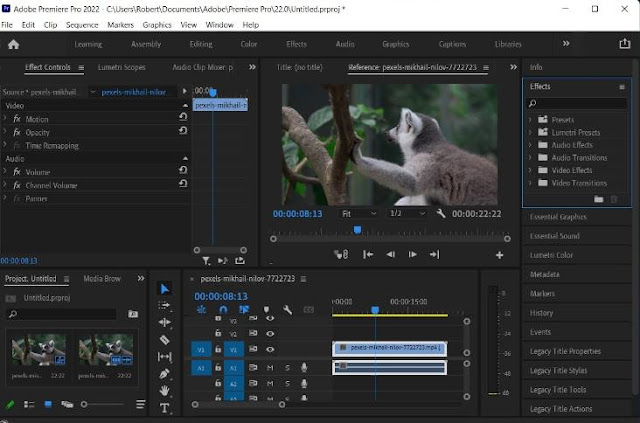This screenshot has width=640, height=423.
Task: Switch to the Editing workspace
Action: coord(201,44)
